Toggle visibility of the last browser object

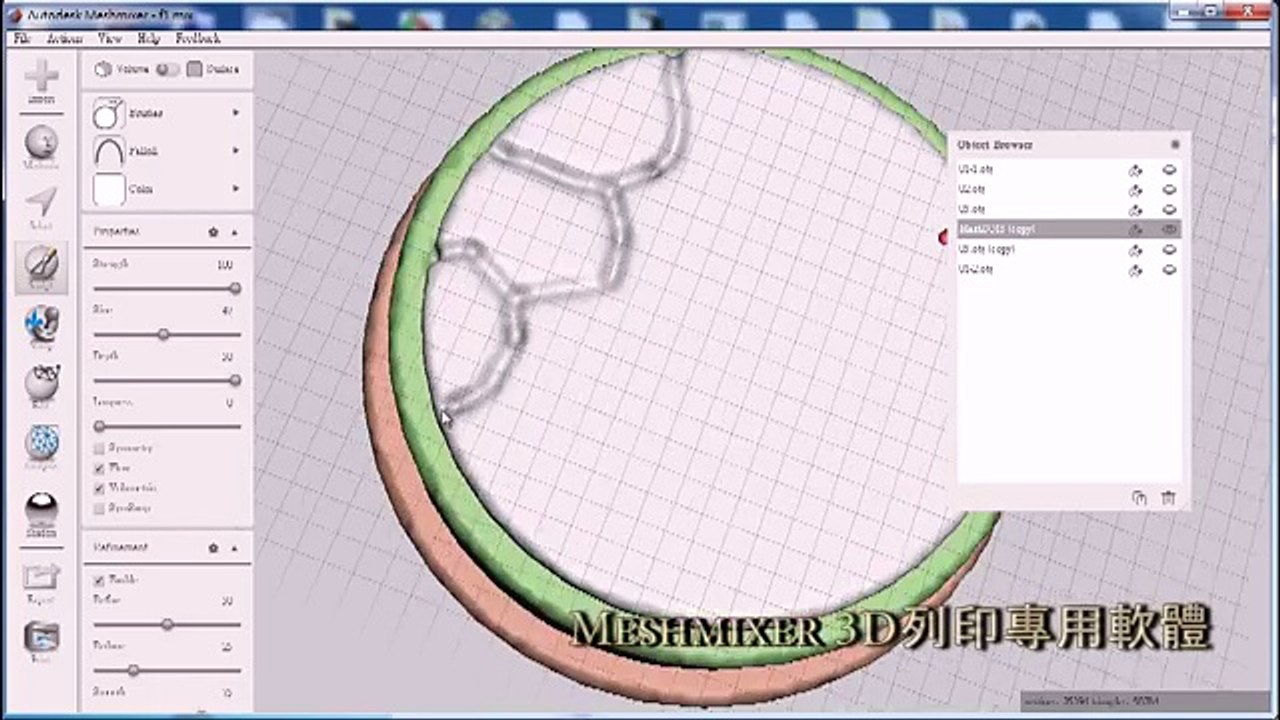point(1169,270)
